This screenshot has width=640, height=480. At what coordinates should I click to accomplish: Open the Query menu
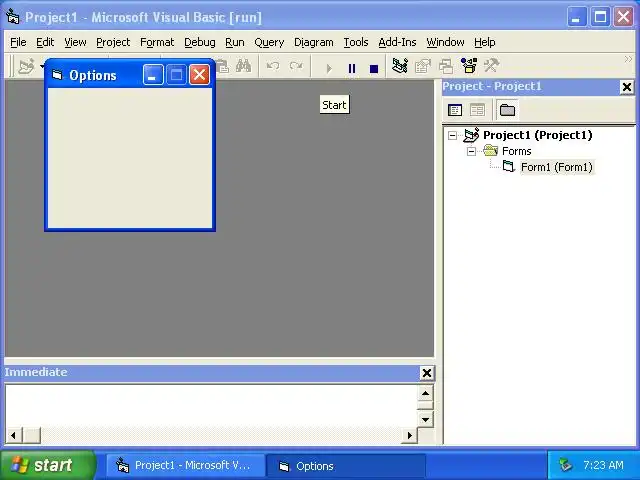[269, 42]
